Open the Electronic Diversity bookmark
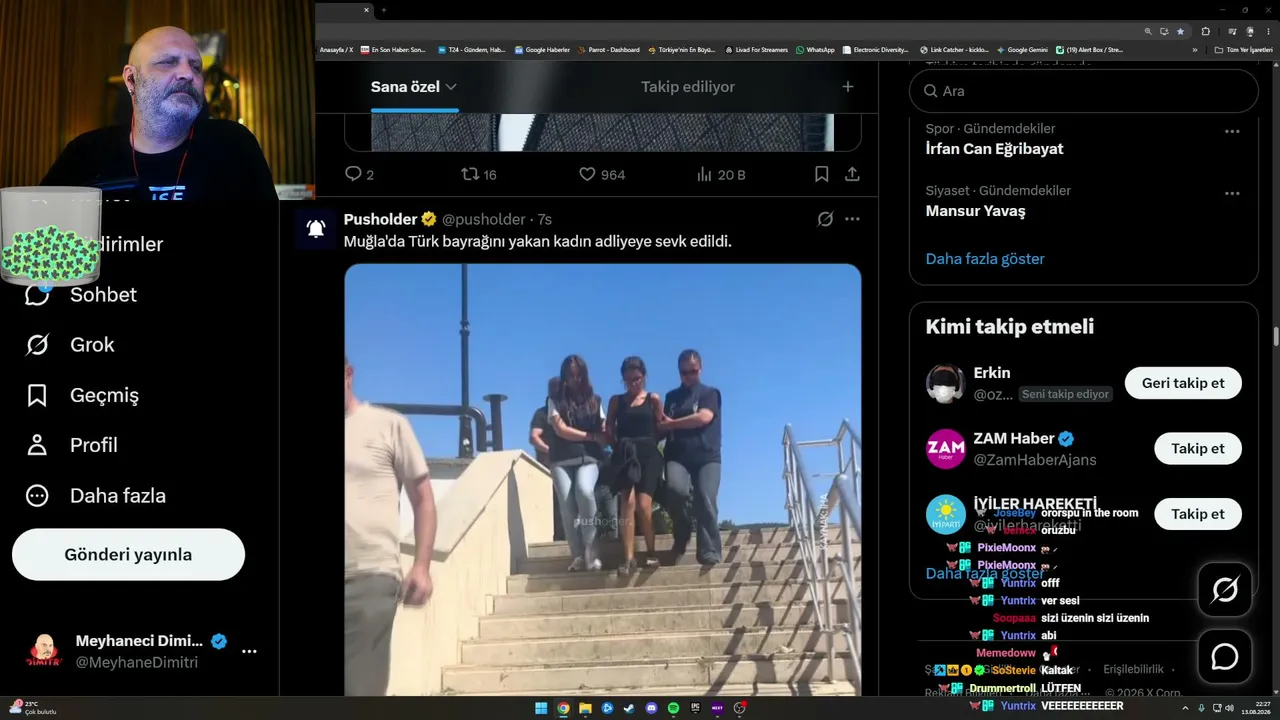This screenshot has width=1280, height=720. [x=874, y=50]
